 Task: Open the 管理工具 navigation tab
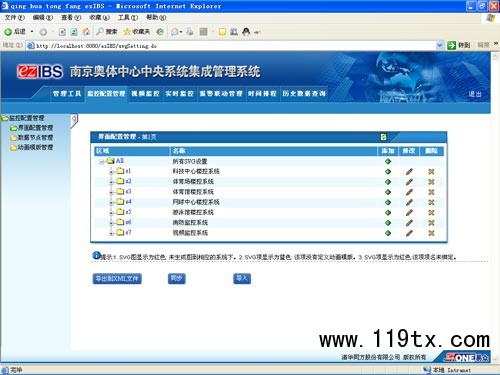(67, 94)
